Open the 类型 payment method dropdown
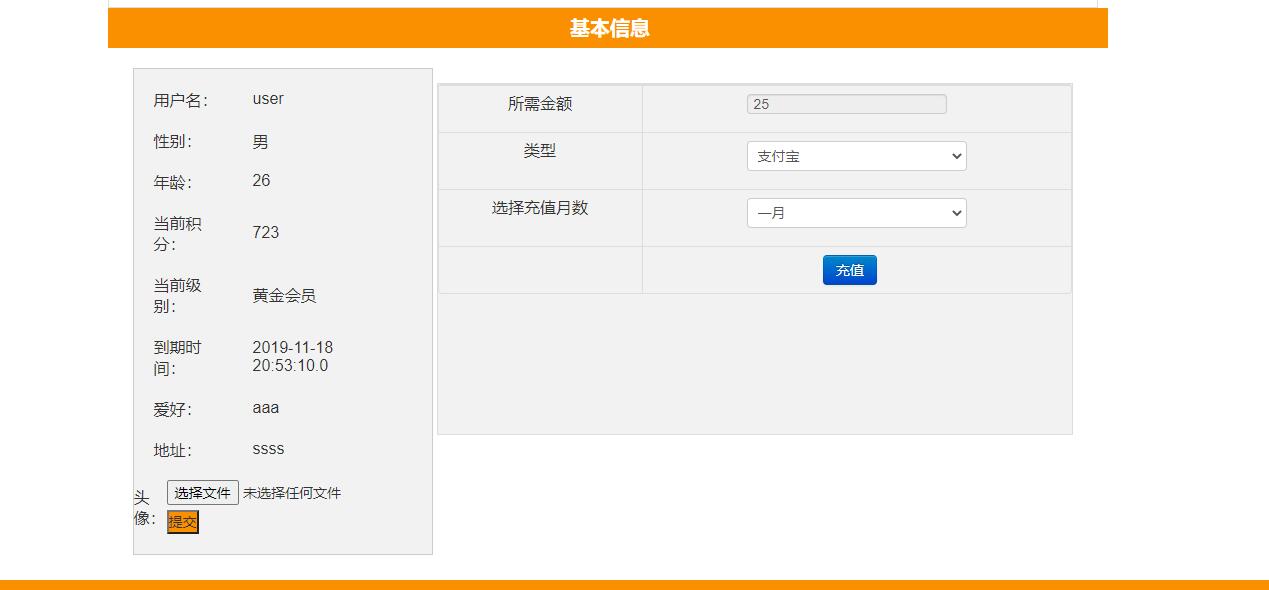Image resolution: width=1269 pixels, height=590 pixels. pyautogui.click(x=855, y=156)
